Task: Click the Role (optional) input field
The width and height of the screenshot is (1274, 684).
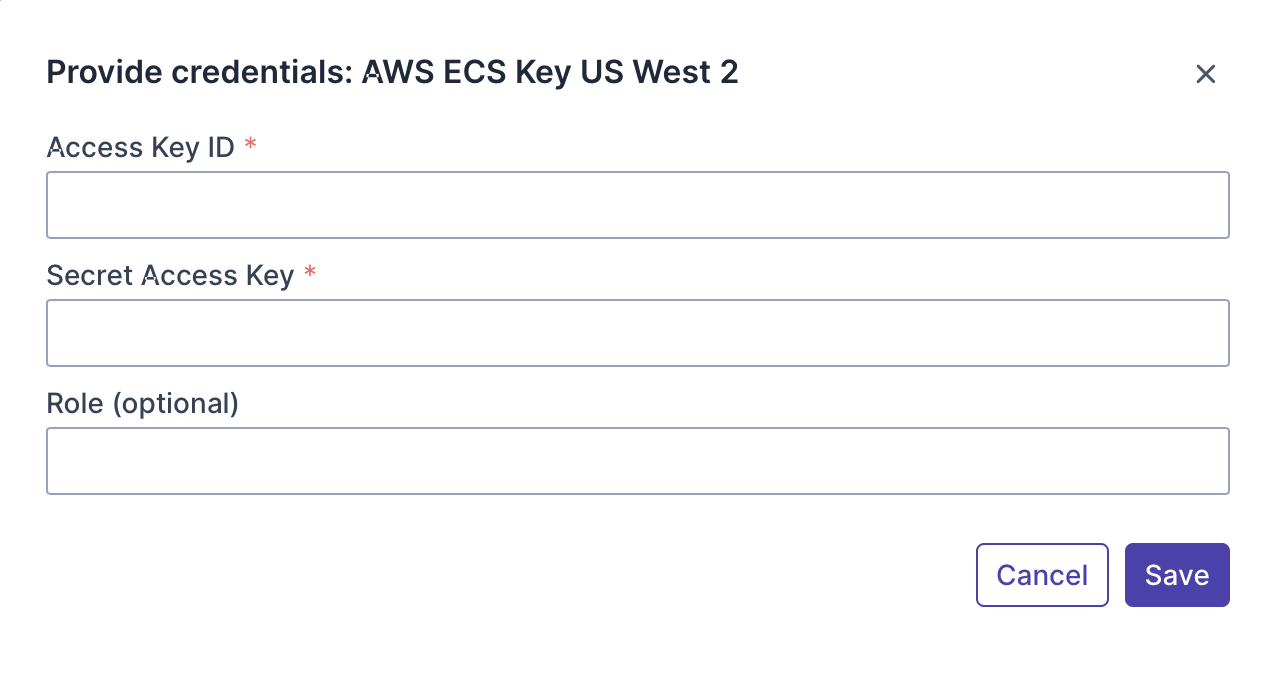Action: click(x=637, y=461)
